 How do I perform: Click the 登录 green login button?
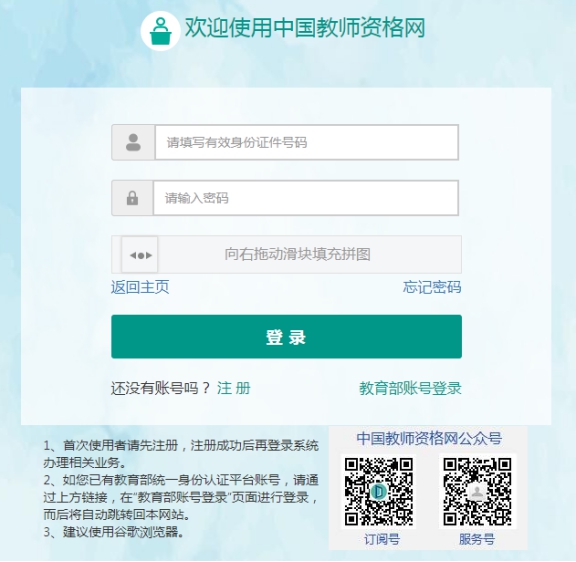pos(287,336)
